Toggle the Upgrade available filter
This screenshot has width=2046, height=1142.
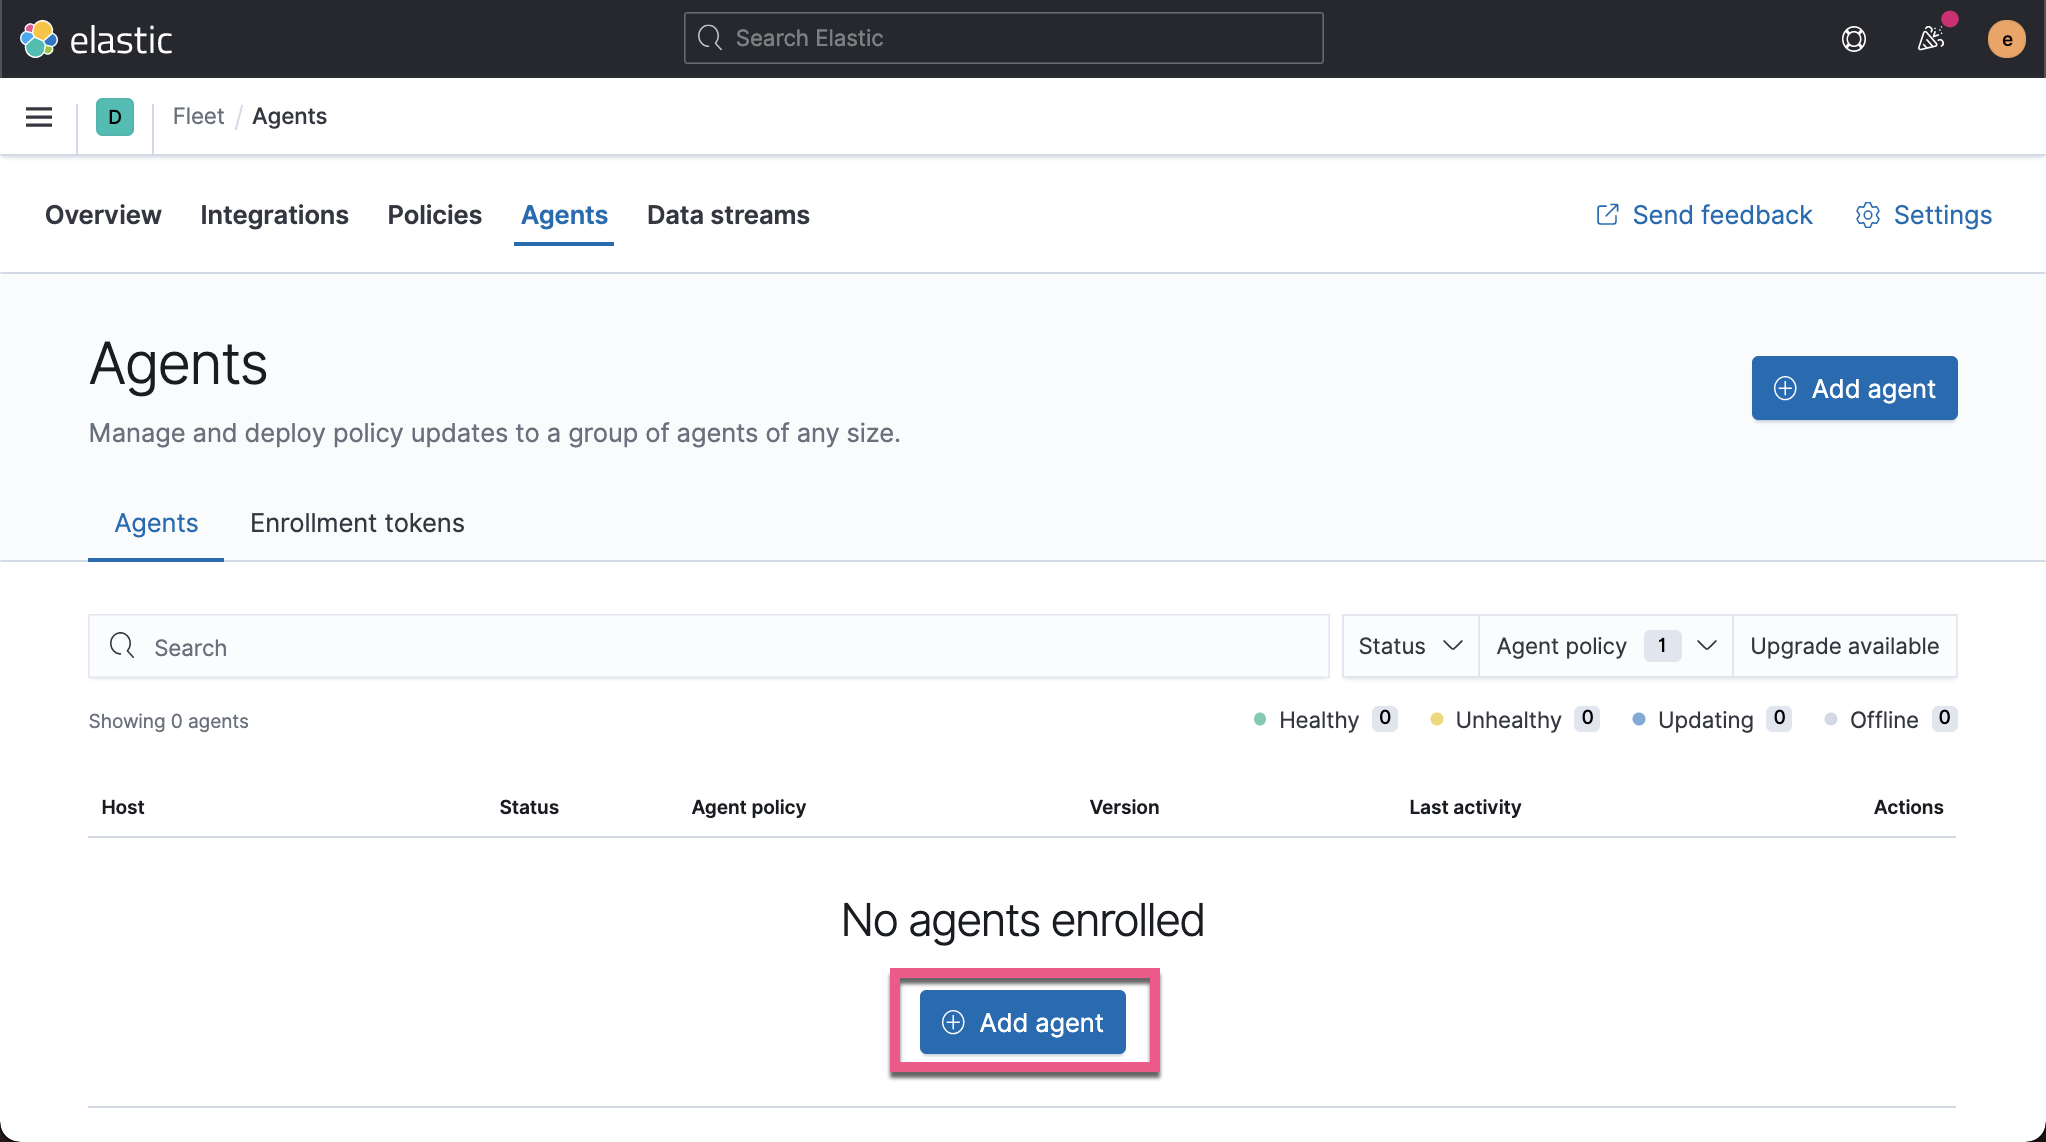pyautogui.click(x=1844, y=646)
